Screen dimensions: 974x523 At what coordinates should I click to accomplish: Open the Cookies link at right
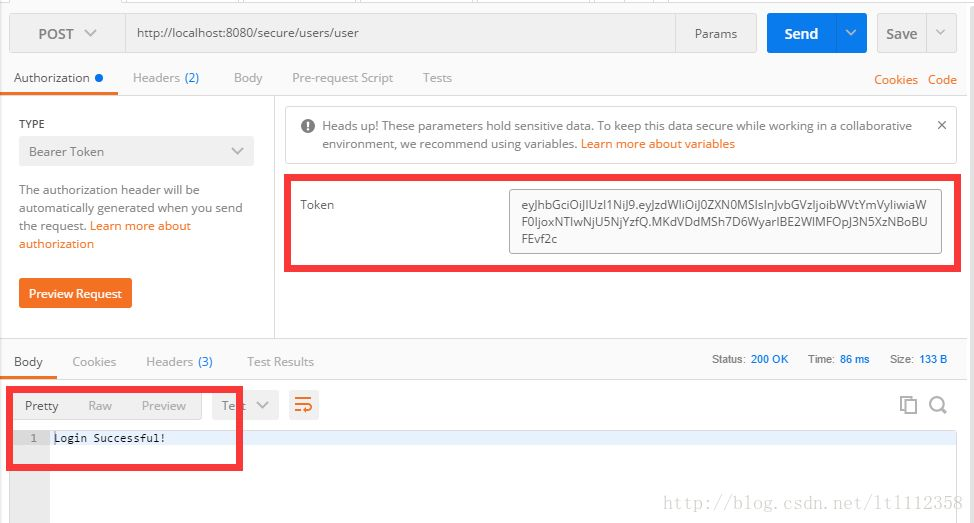(896, 80)
